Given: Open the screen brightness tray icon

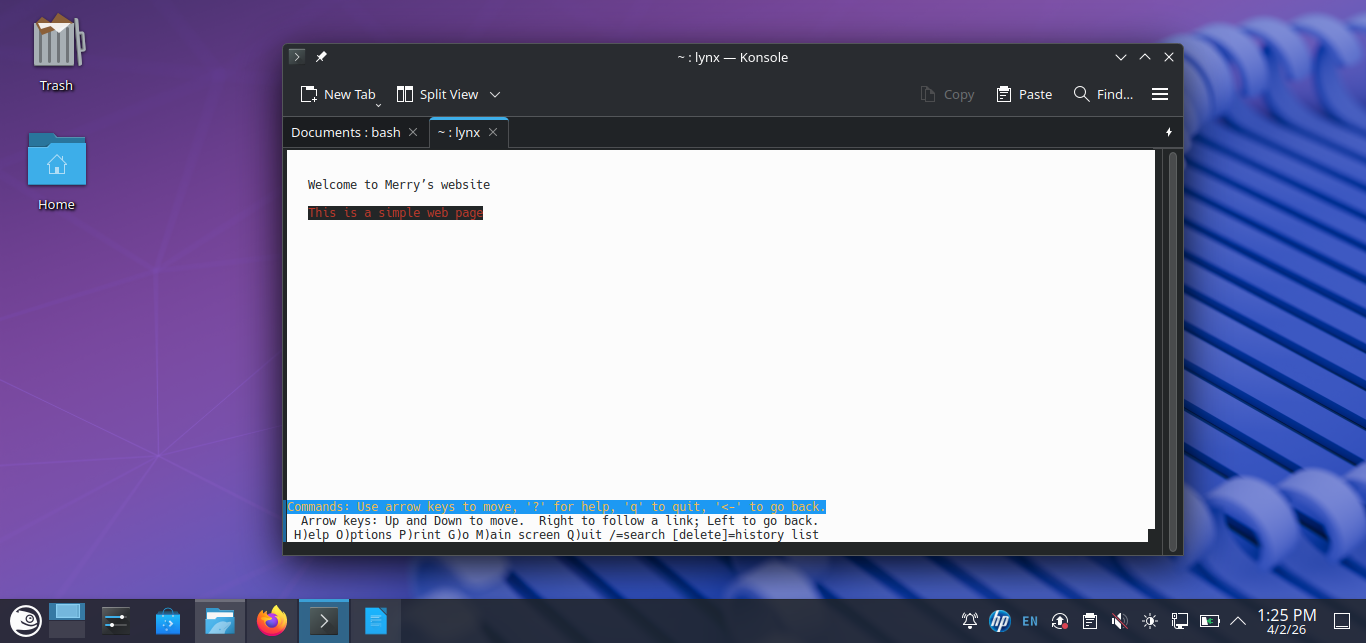Looking at the screenshot, I should click(1150, 621).
